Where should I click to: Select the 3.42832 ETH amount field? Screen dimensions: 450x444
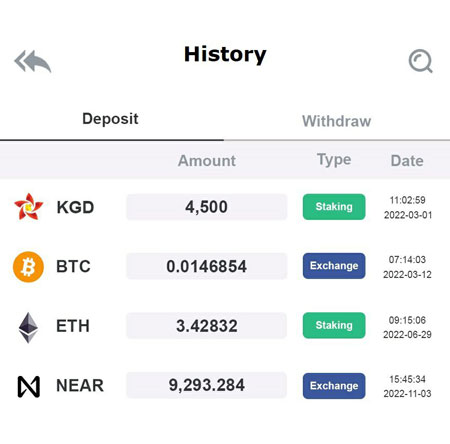[206, 326]
